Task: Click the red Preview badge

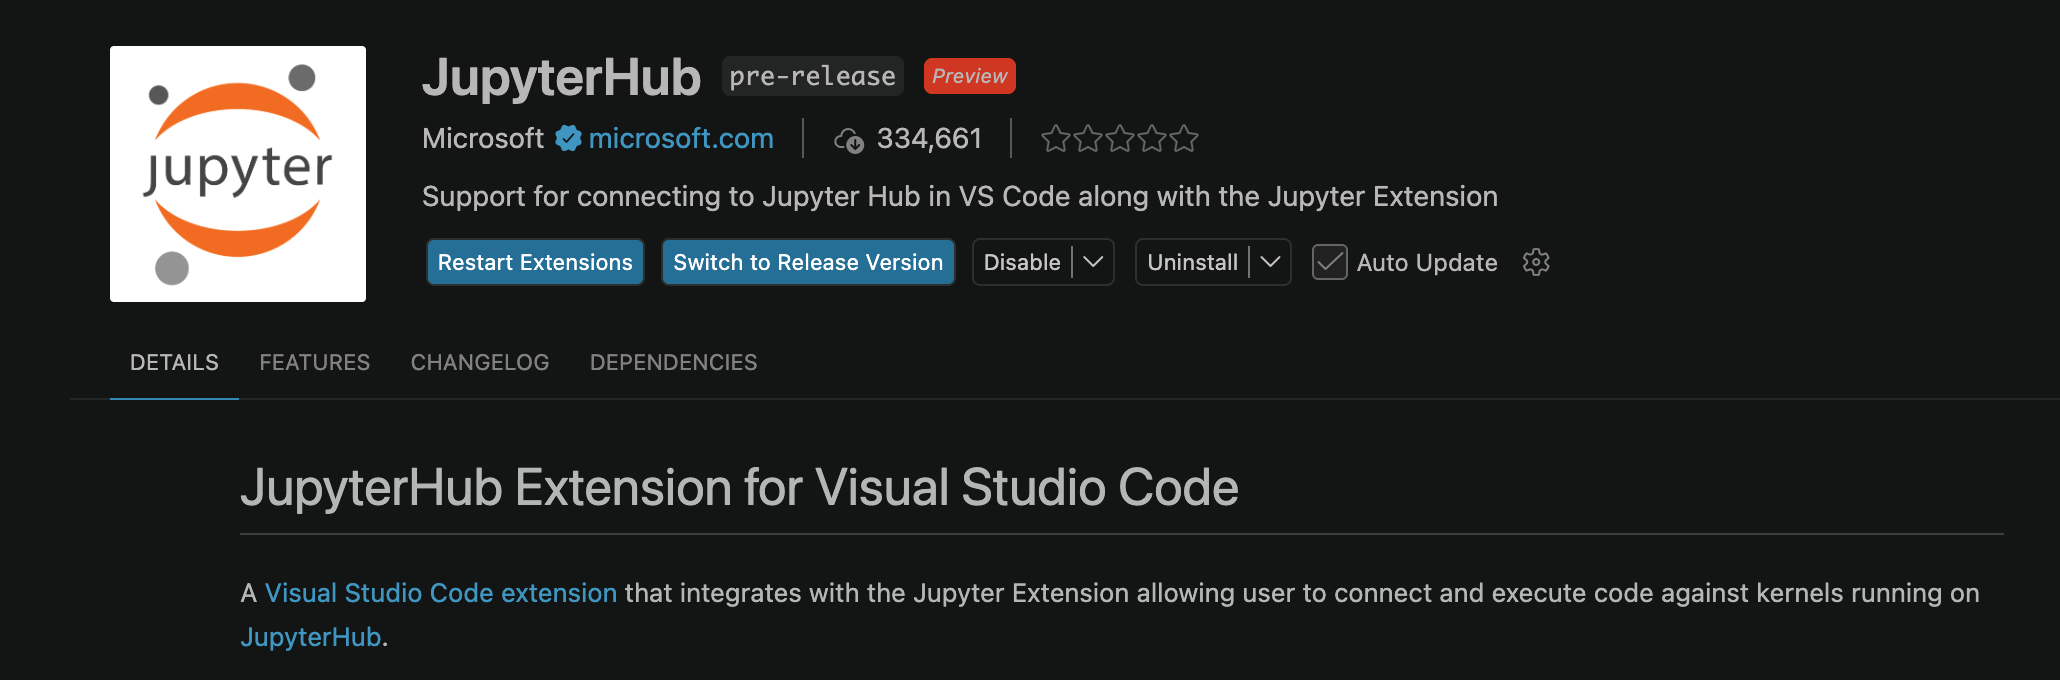Action: 970,76
